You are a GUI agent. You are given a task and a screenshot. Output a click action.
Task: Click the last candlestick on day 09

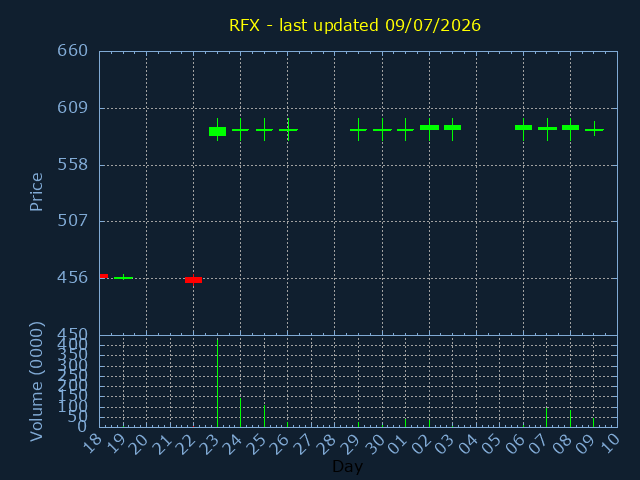pos(594,129)
